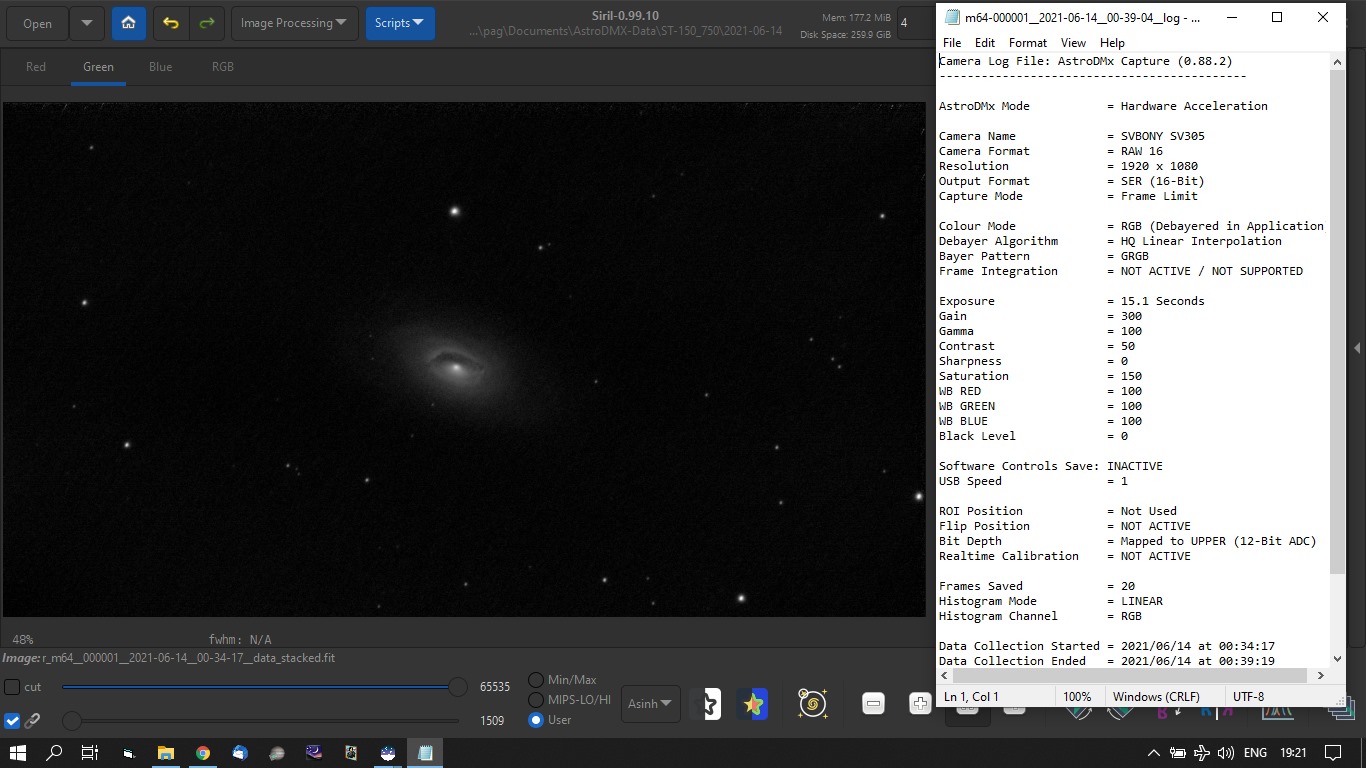Open File Explorer from the taskbar

166,753
